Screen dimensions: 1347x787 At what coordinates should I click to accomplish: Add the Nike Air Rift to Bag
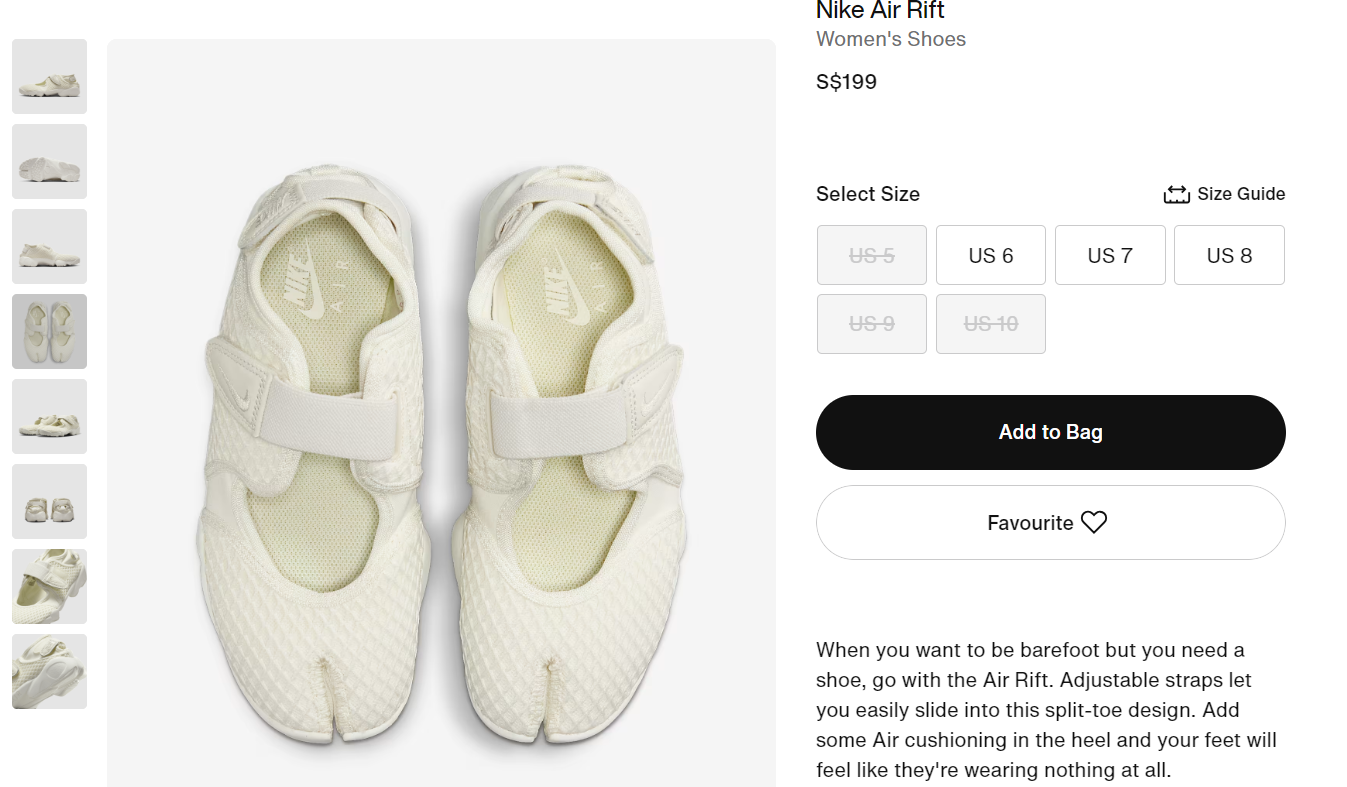1050,432
